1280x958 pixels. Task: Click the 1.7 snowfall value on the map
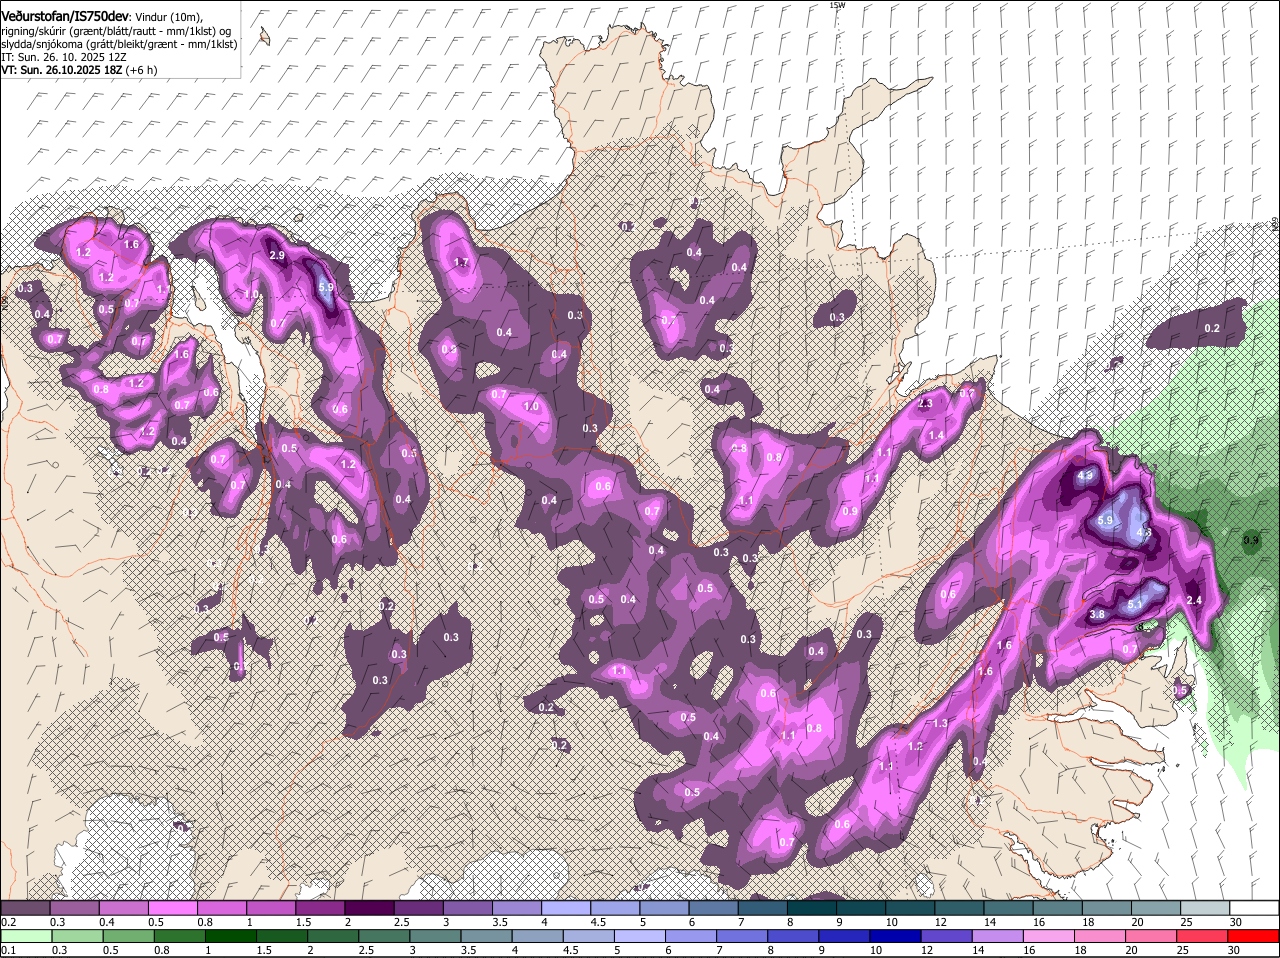coord(461,263)
